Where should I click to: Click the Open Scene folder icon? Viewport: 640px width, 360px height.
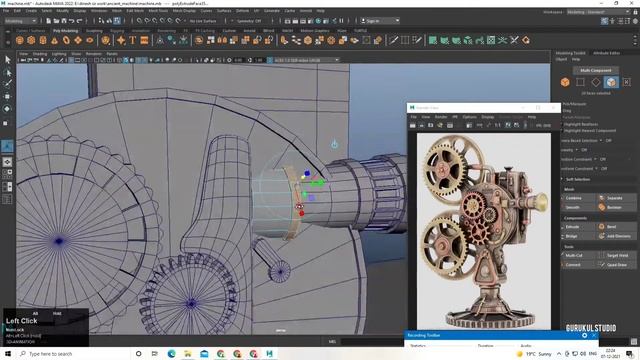pos(56,21)
